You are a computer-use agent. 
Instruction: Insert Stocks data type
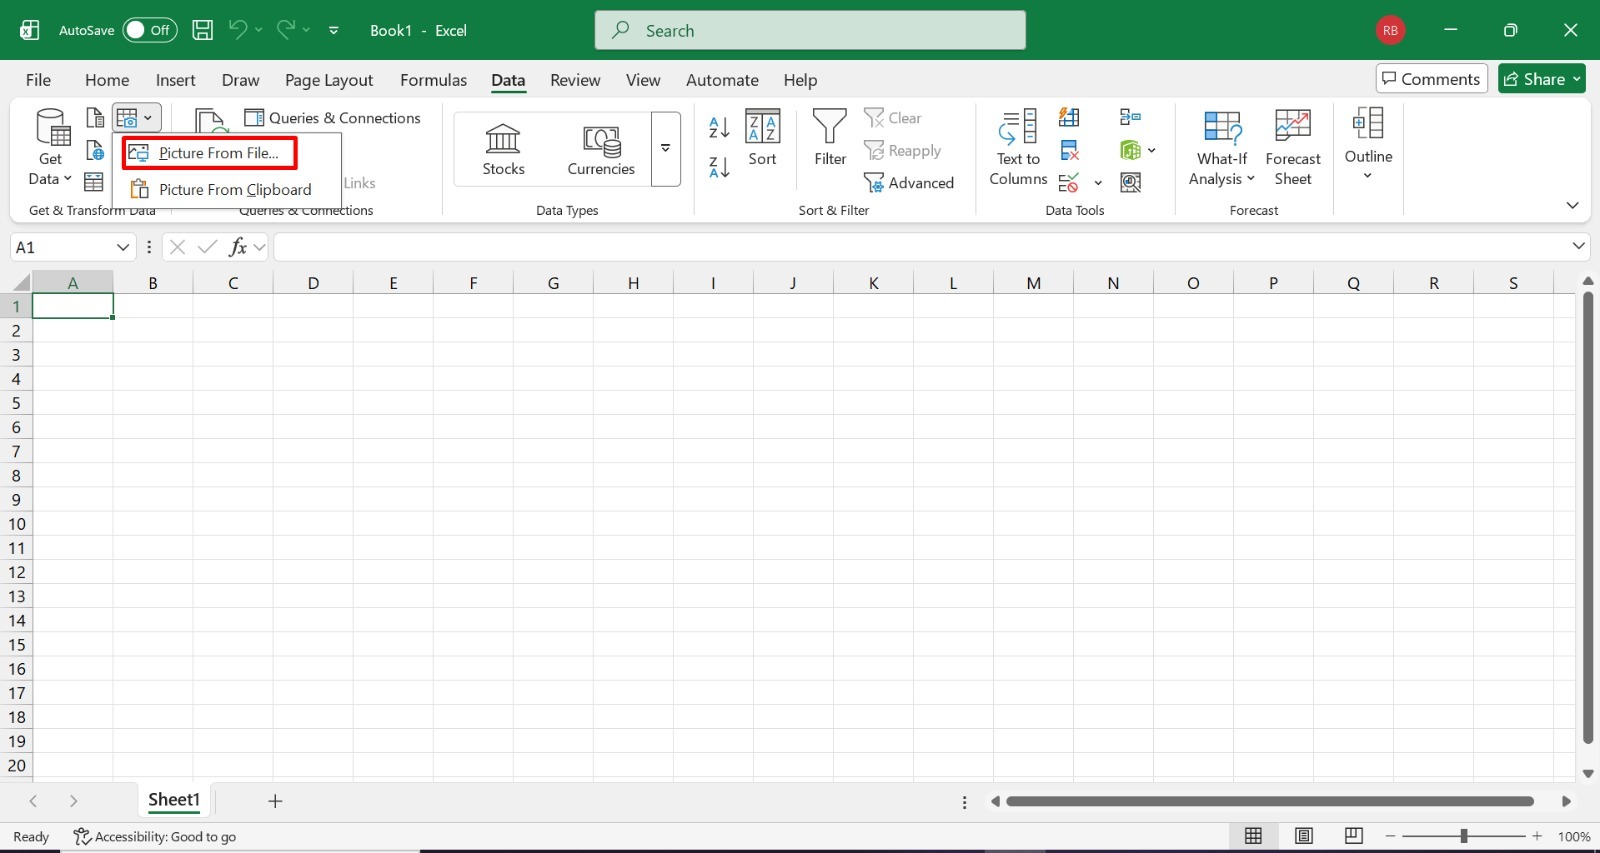pyautogui.click(x=503, y=149)
